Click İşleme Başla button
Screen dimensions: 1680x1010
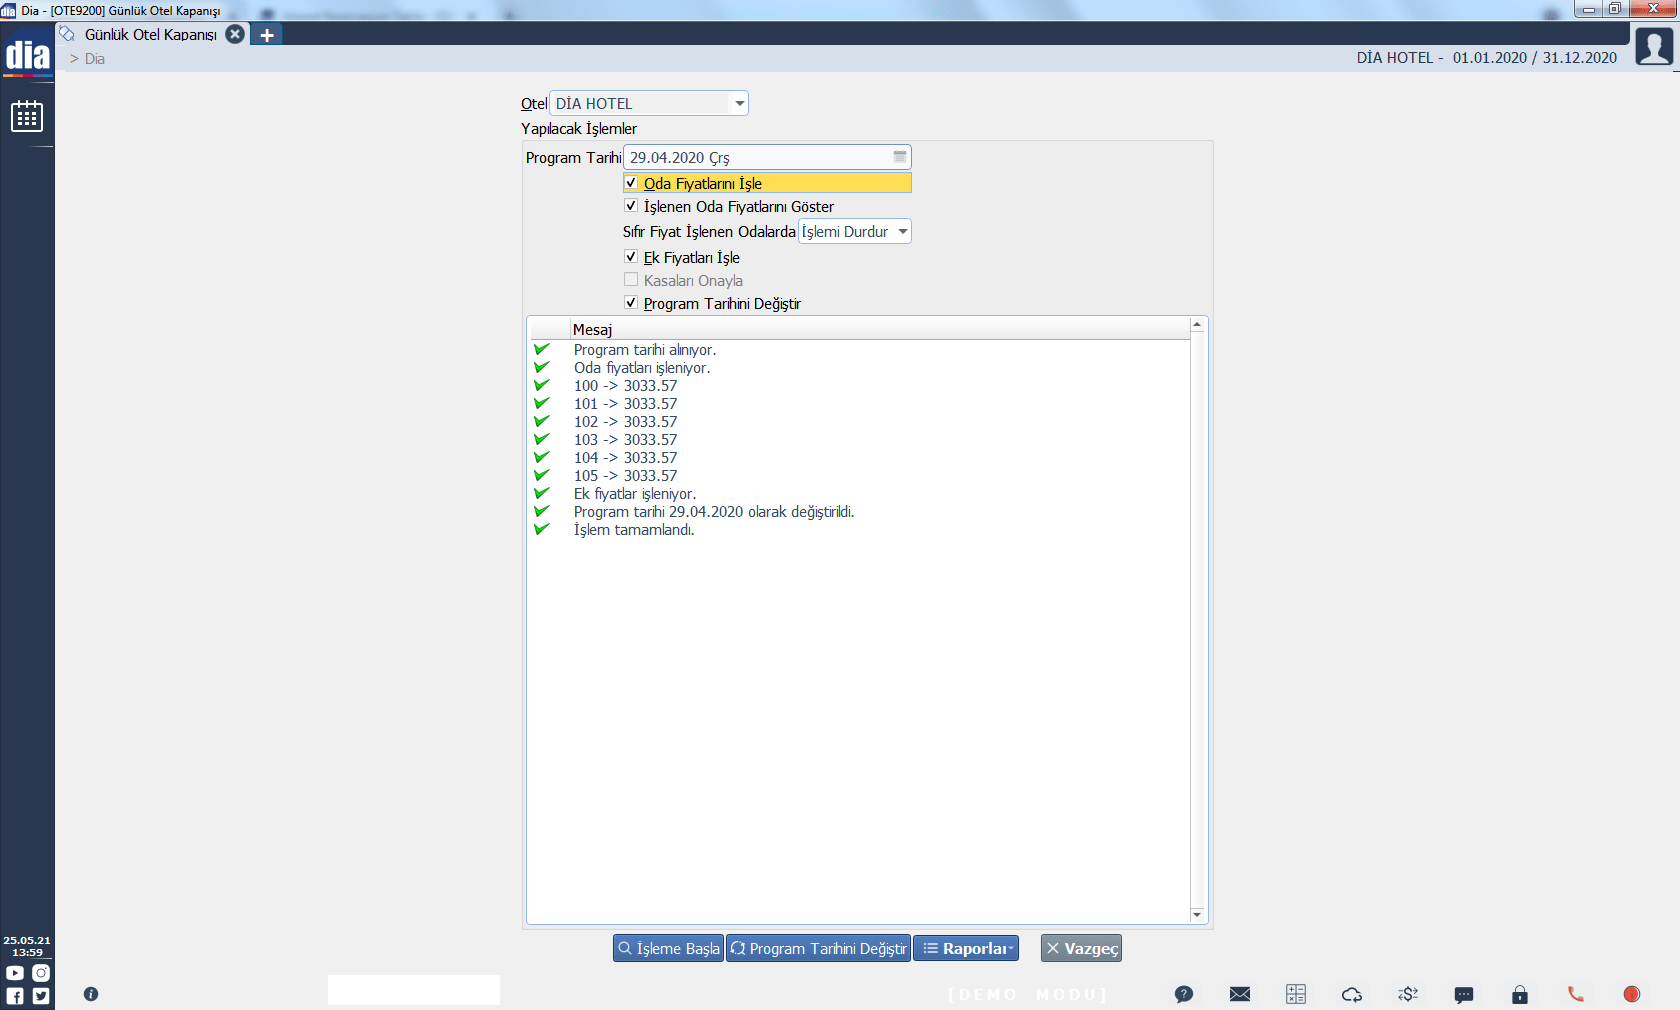pyautogui.click(x=668, y=948)
